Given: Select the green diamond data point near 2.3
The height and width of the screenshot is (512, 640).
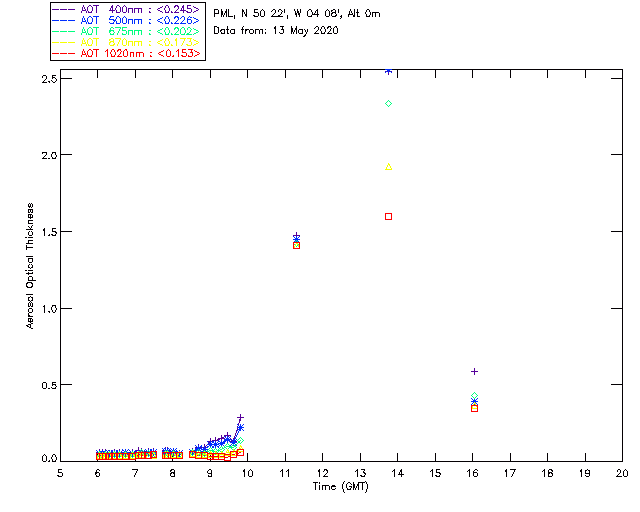Looking at the screenshot, I should point(389,104).
